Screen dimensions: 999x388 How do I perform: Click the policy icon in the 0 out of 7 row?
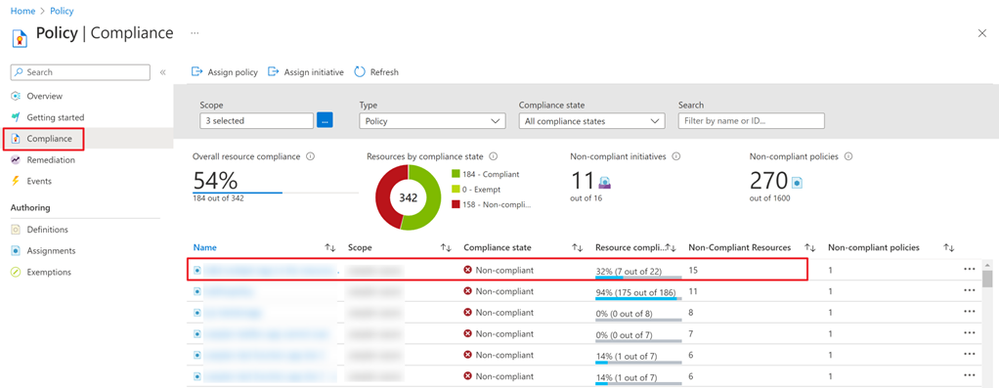point(198,334)
